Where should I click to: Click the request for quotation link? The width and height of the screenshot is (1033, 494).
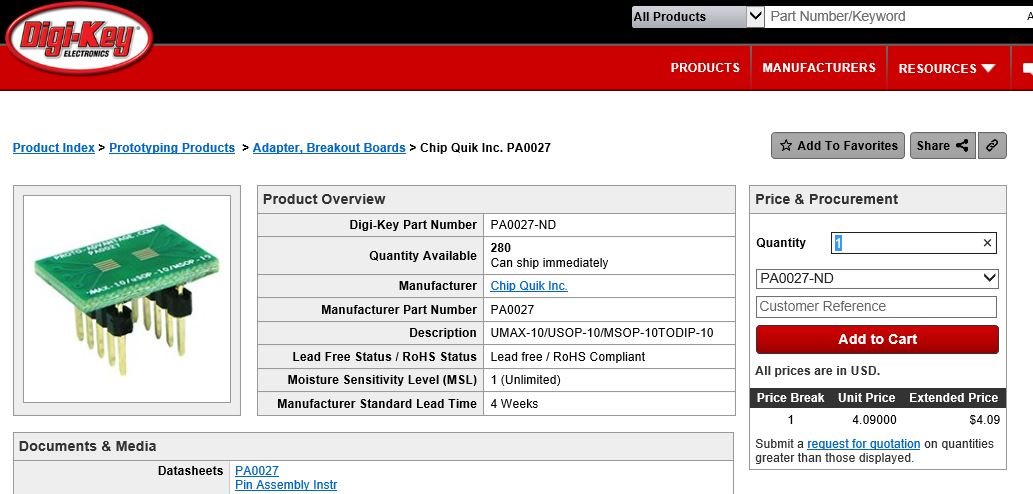coord(864,444)
